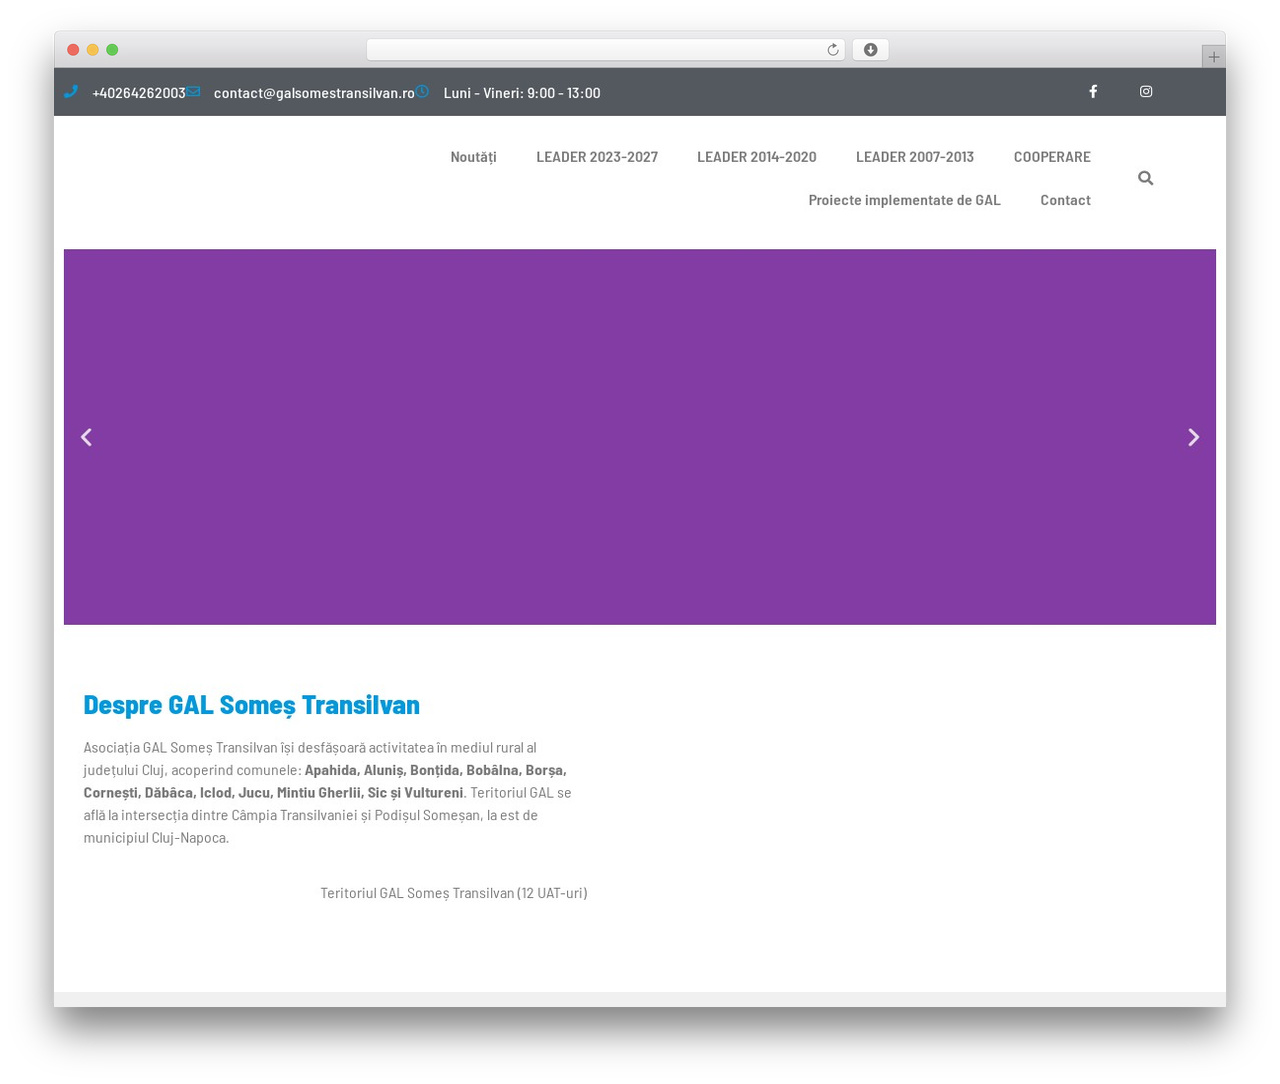Click the phone icon in top bar
The image size is (1280, 1084).
[x=70, y=92]
